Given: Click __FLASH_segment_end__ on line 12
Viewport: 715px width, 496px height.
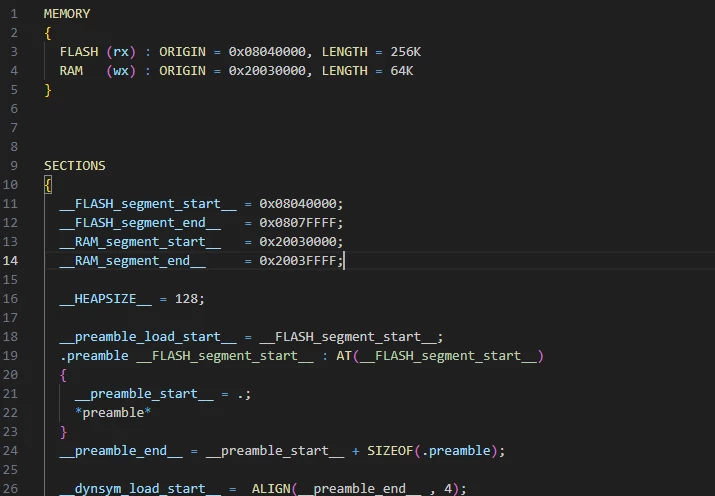Looking at the screenshot, I should tap(140, 222).
